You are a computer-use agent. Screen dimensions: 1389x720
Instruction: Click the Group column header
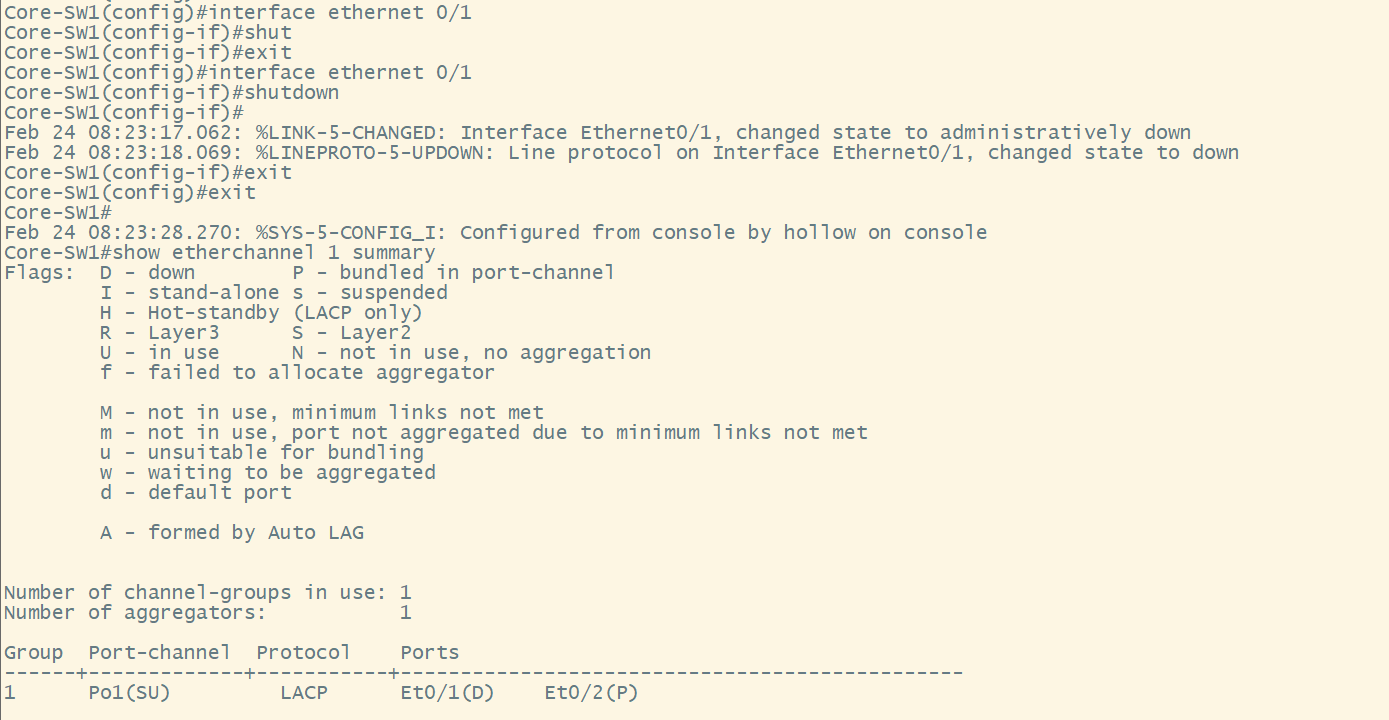click(33, 653)
